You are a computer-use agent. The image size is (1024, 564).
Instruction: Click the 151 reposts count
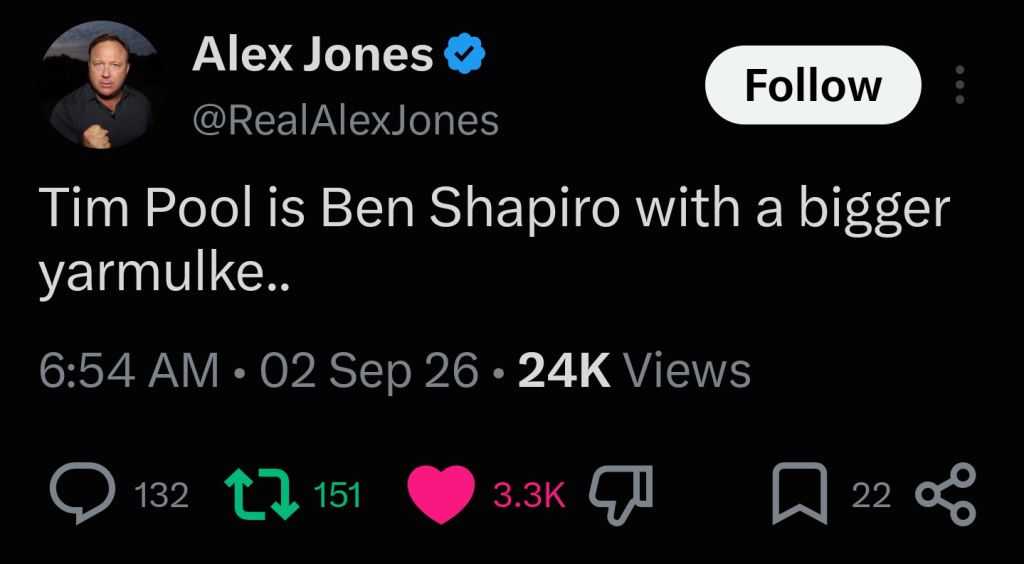pyautogui.click(x=337, y=495)
